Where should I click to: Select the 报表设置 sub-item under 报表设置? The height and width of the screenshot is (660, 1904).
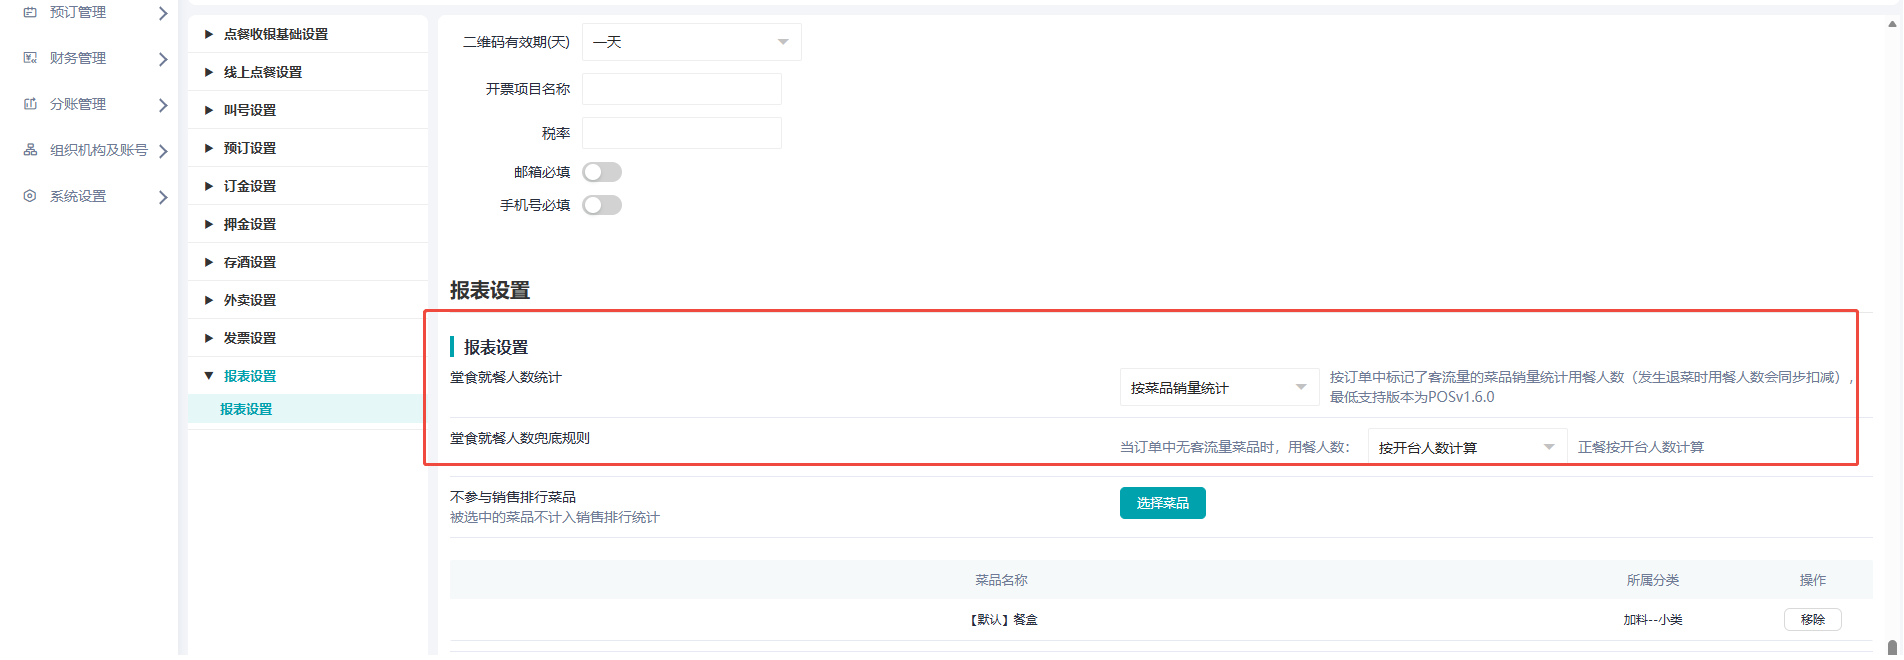[308, 409]
